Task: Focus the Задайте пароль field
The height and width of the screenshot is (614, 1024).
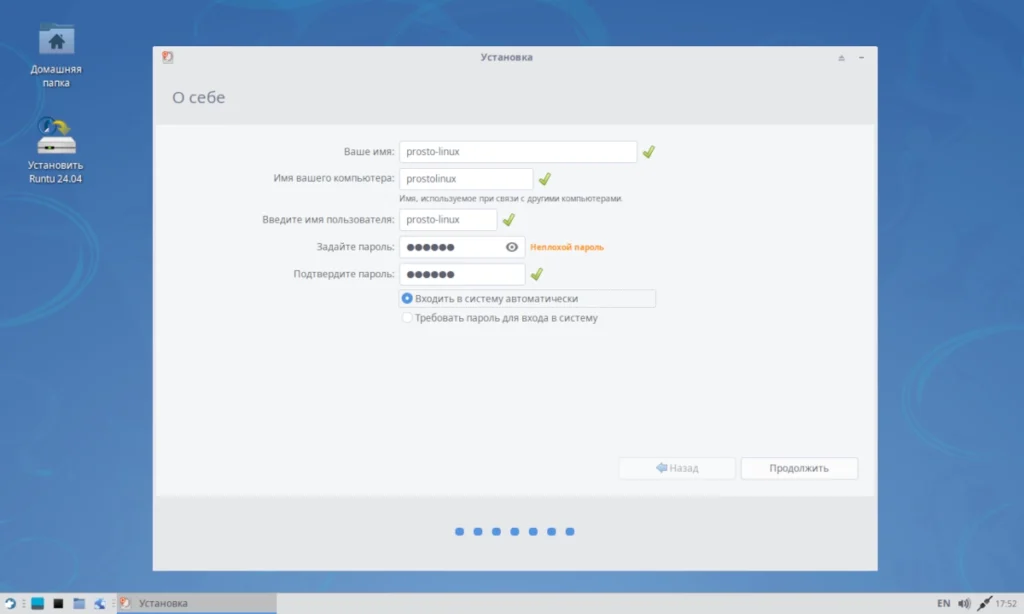Action: click(x=462, y=247)
